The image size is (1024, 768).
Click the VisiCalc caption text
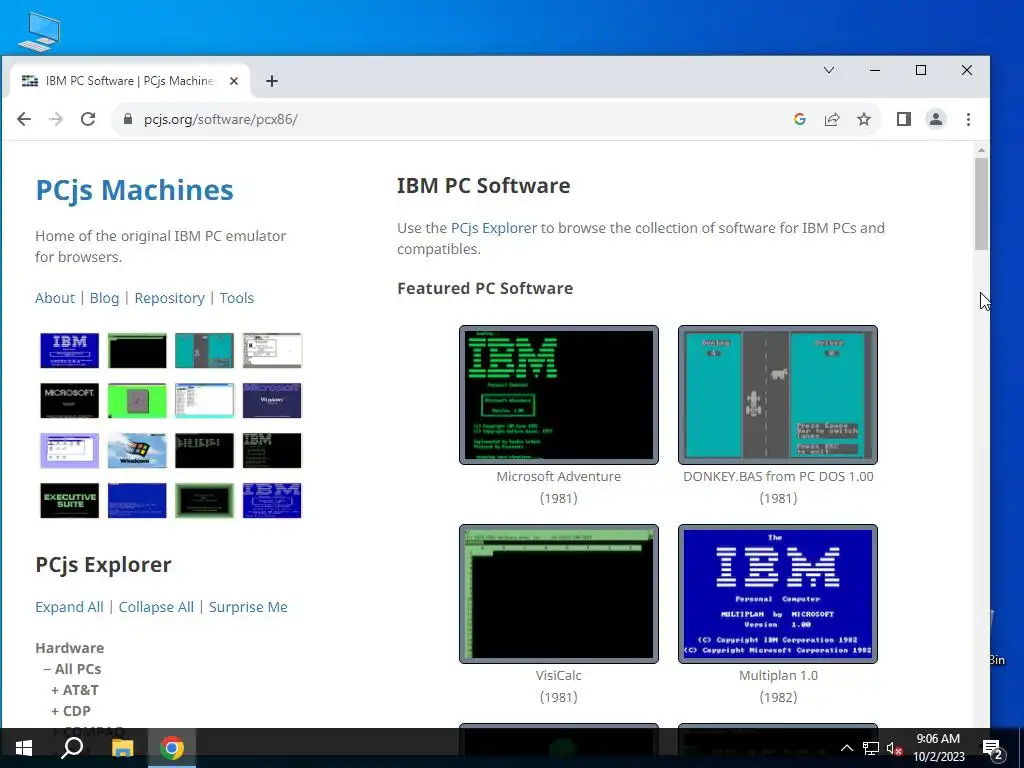coord(558,675)
